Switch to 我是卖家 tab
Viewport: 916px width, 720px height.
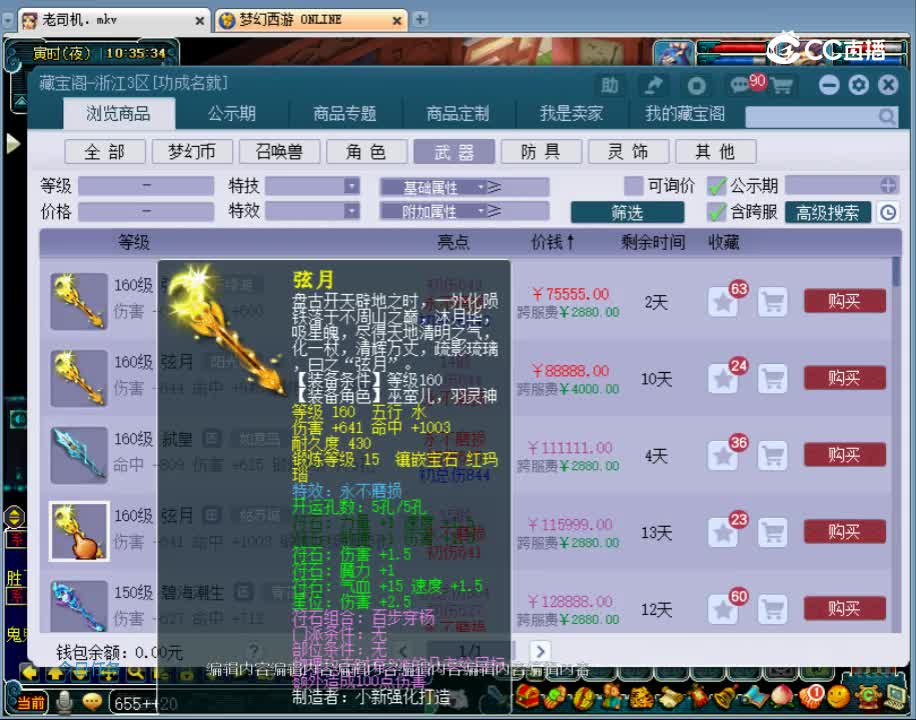(571, 113)
